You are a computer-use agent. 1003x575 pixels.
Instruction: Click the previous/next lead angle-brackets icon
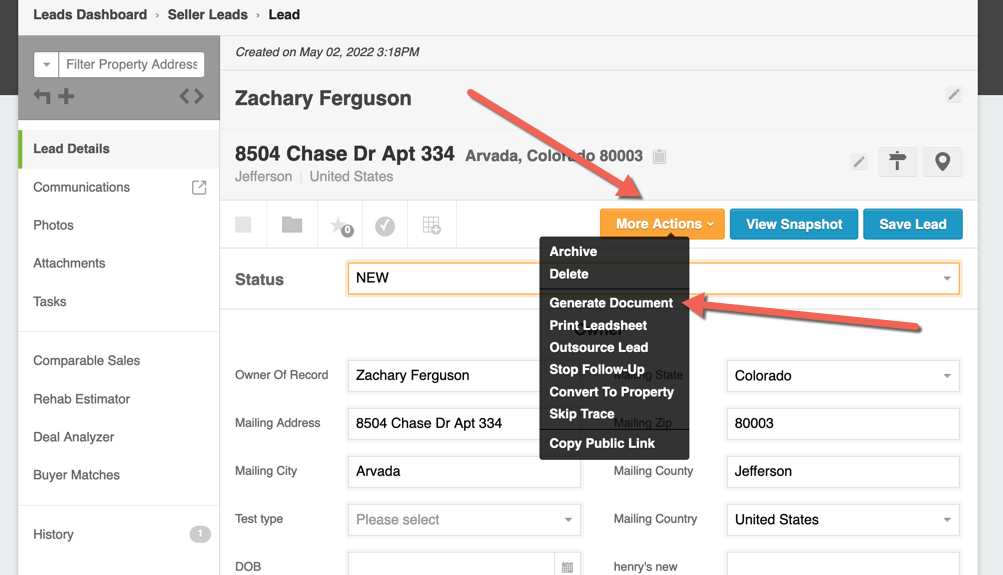[191, 96]
